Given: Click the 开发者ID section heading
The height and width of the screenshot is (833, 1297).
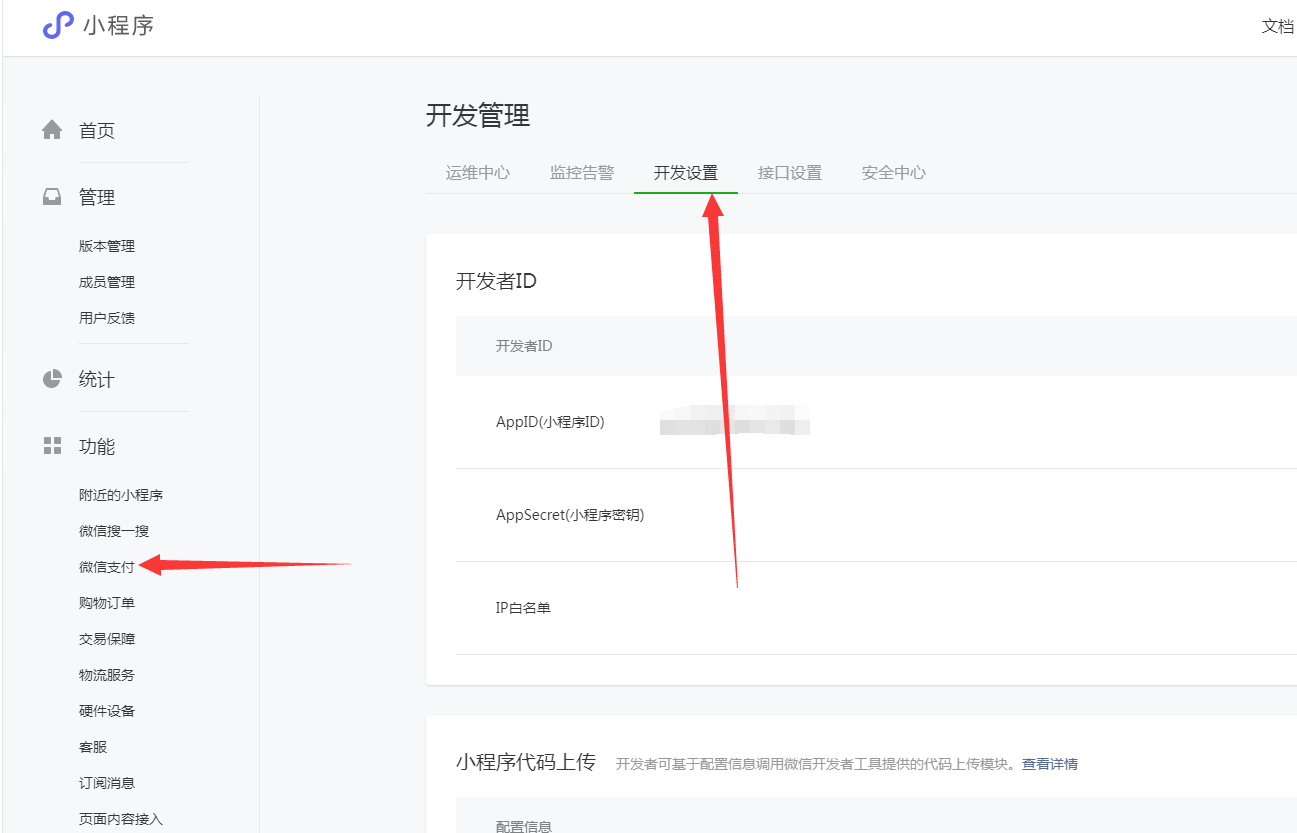Looking at the screenshot, I should (496, 281).
